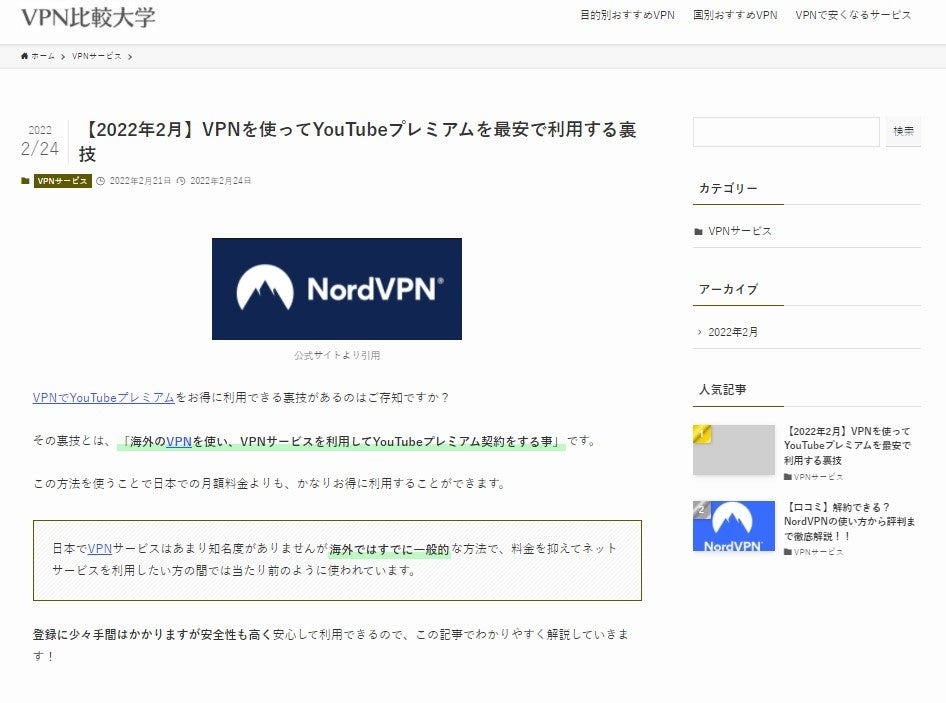Open the NordVPN rank 2 thumbnail

click(734, 526)
